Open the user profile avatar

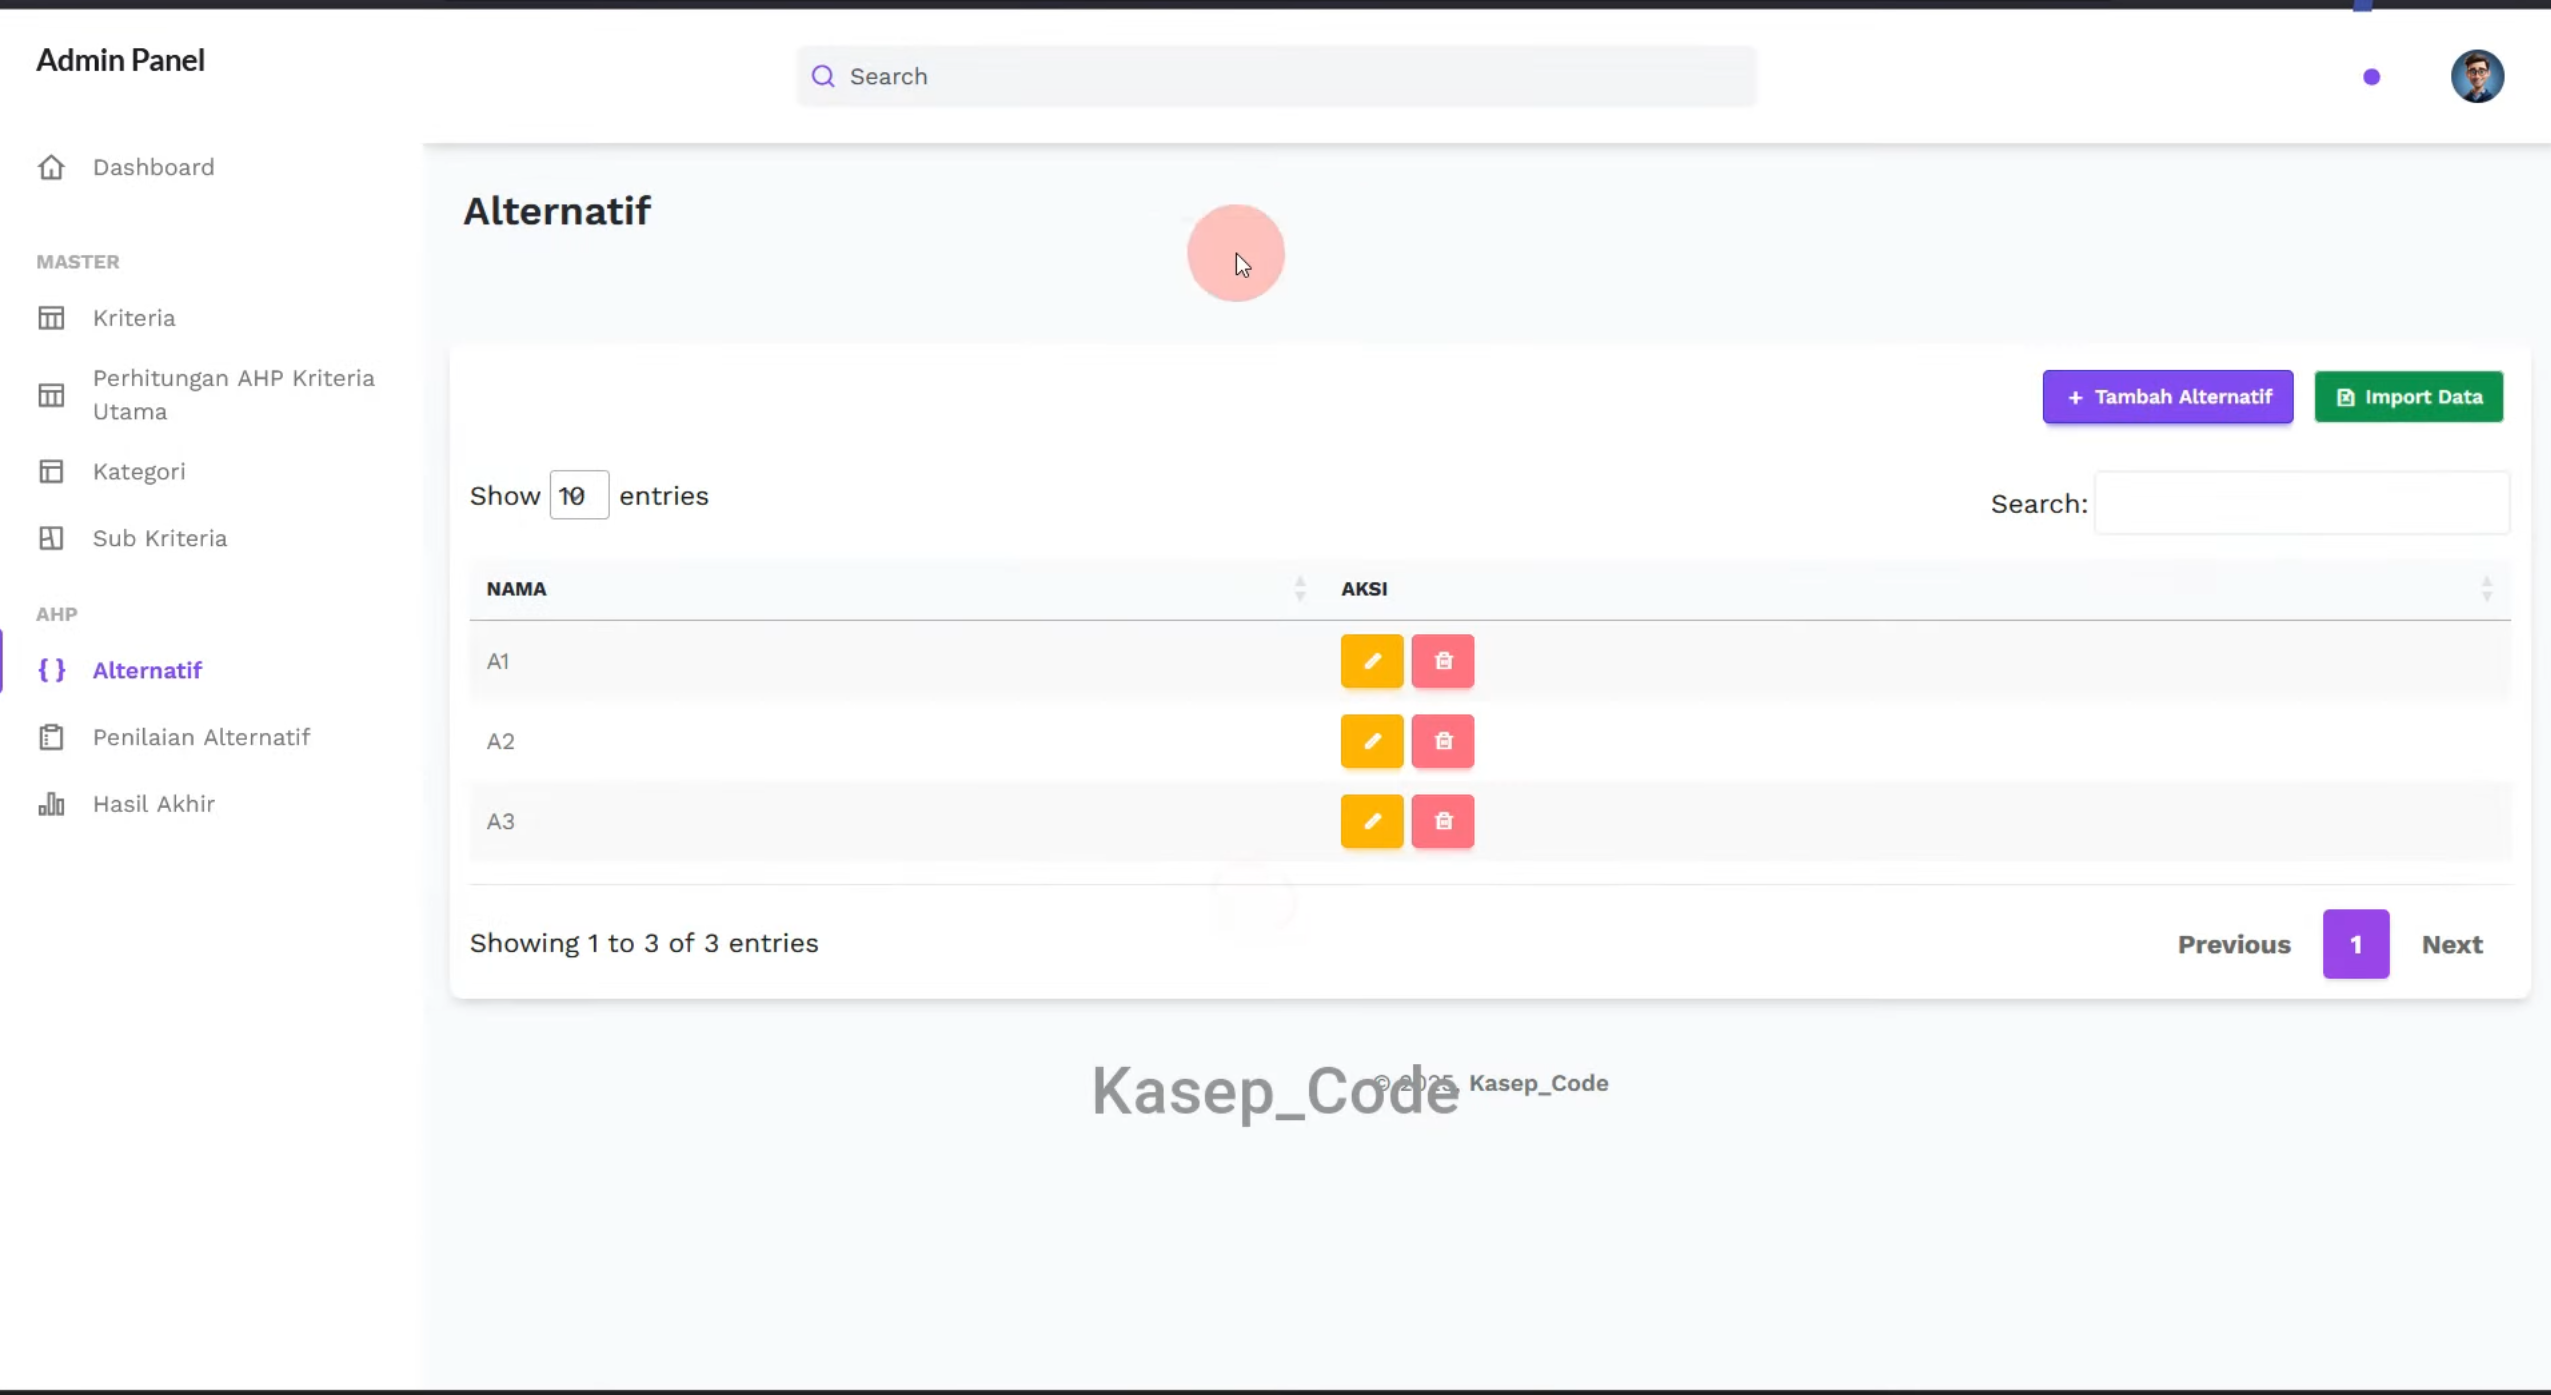(x=2477, y=76)
